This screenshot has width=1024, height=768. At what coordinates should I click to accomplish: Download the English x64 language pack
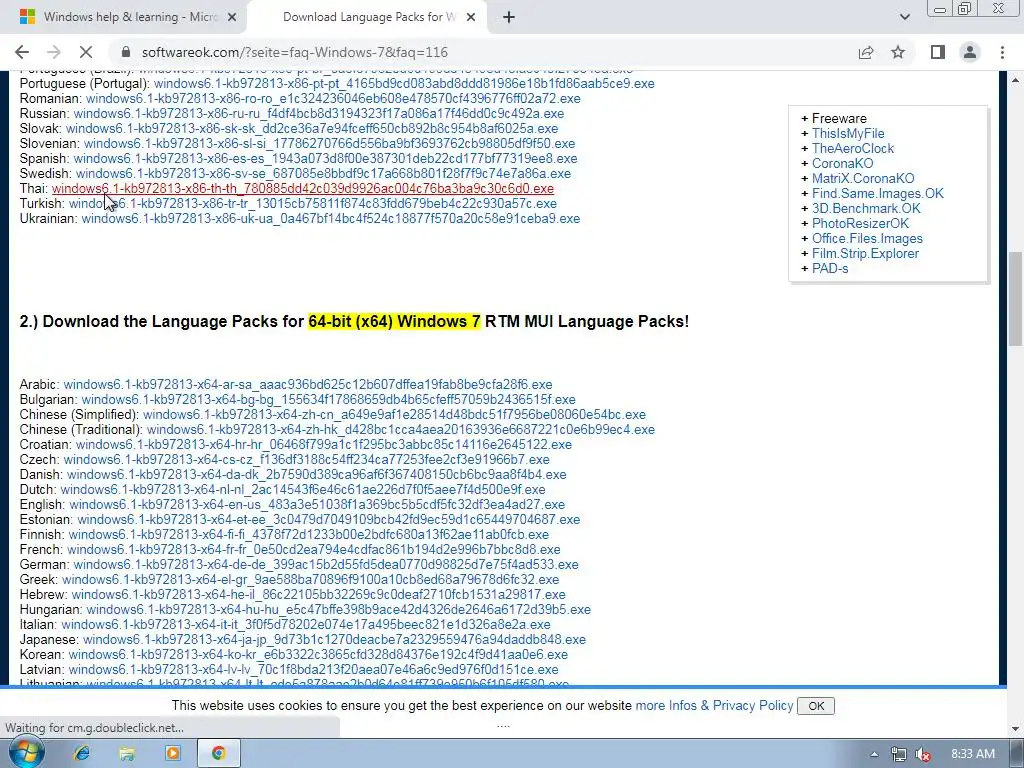(317, 505)
